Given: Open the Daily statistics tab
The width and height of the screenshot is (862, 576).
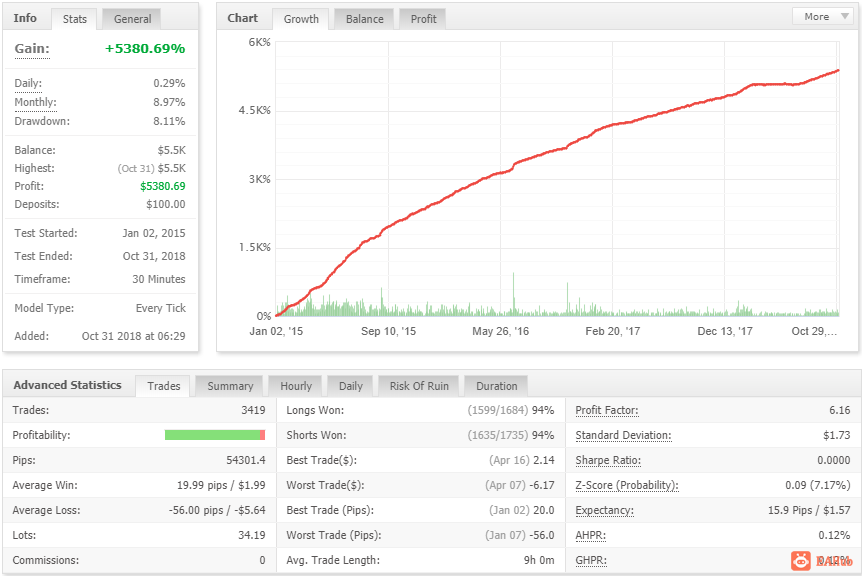Looking at the screenshot, I should click(x=351, y=386).
